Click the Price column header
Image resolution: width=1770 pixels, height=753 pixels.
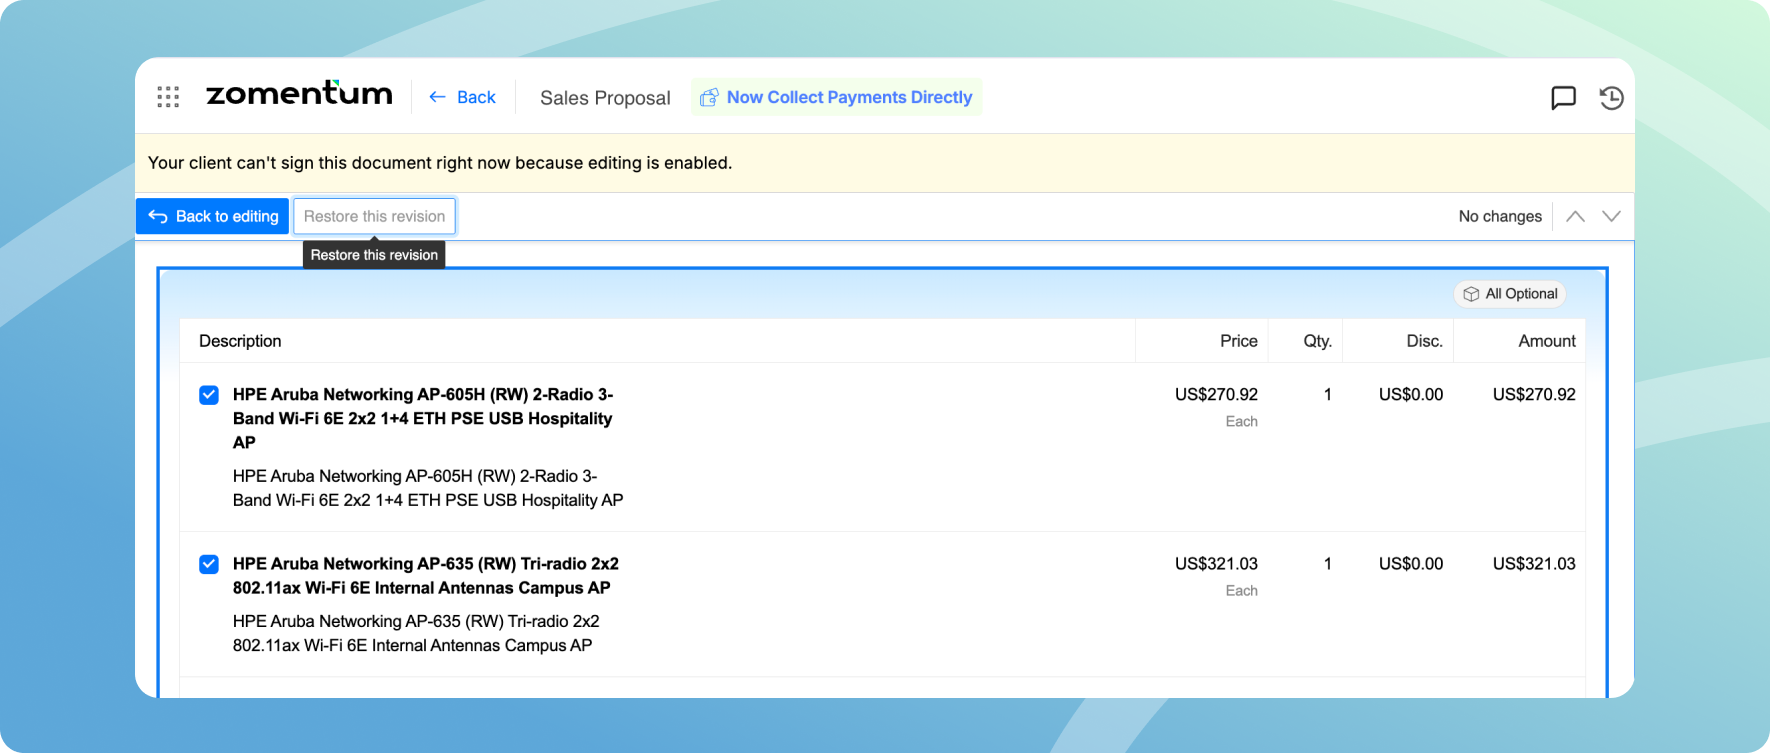click(1239, 341)
